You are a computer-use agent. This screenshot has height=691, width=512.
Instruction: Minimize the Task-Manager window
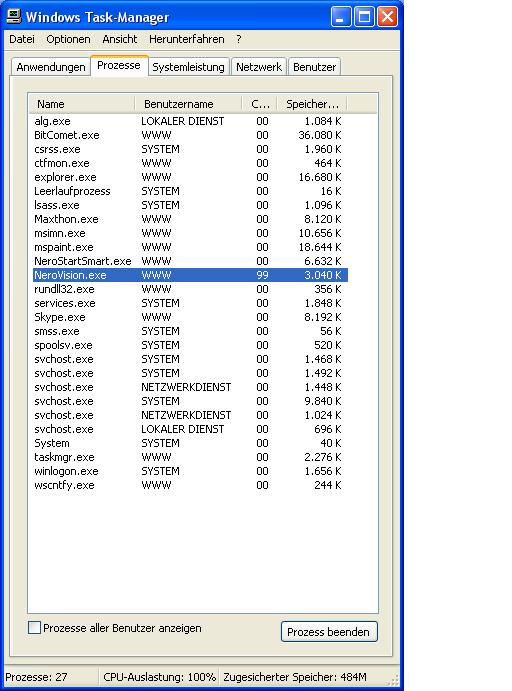341,17
